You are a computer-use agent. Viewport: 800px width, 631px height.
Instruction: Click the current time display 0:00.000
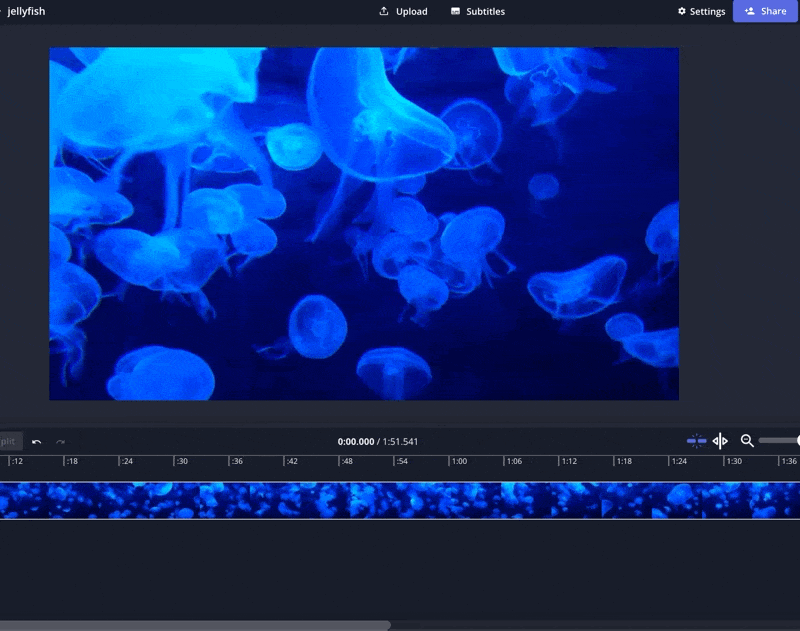click(x=355, y=441)
